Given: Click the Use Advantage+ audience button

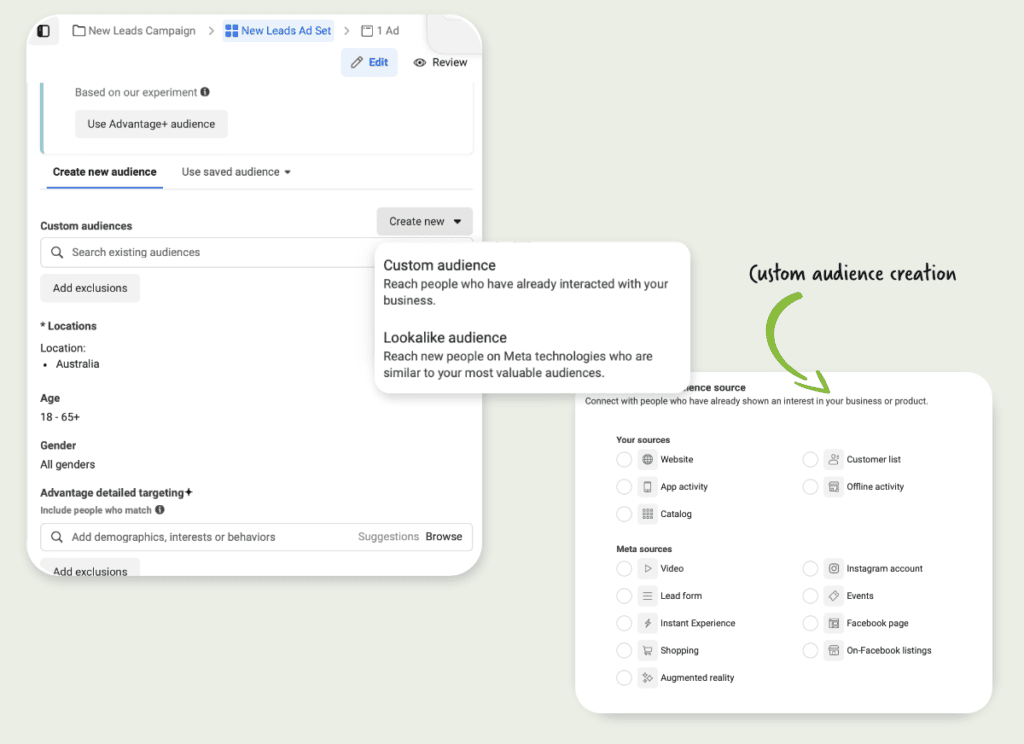Looking at the screenshot, I should [x=151, y=124].
